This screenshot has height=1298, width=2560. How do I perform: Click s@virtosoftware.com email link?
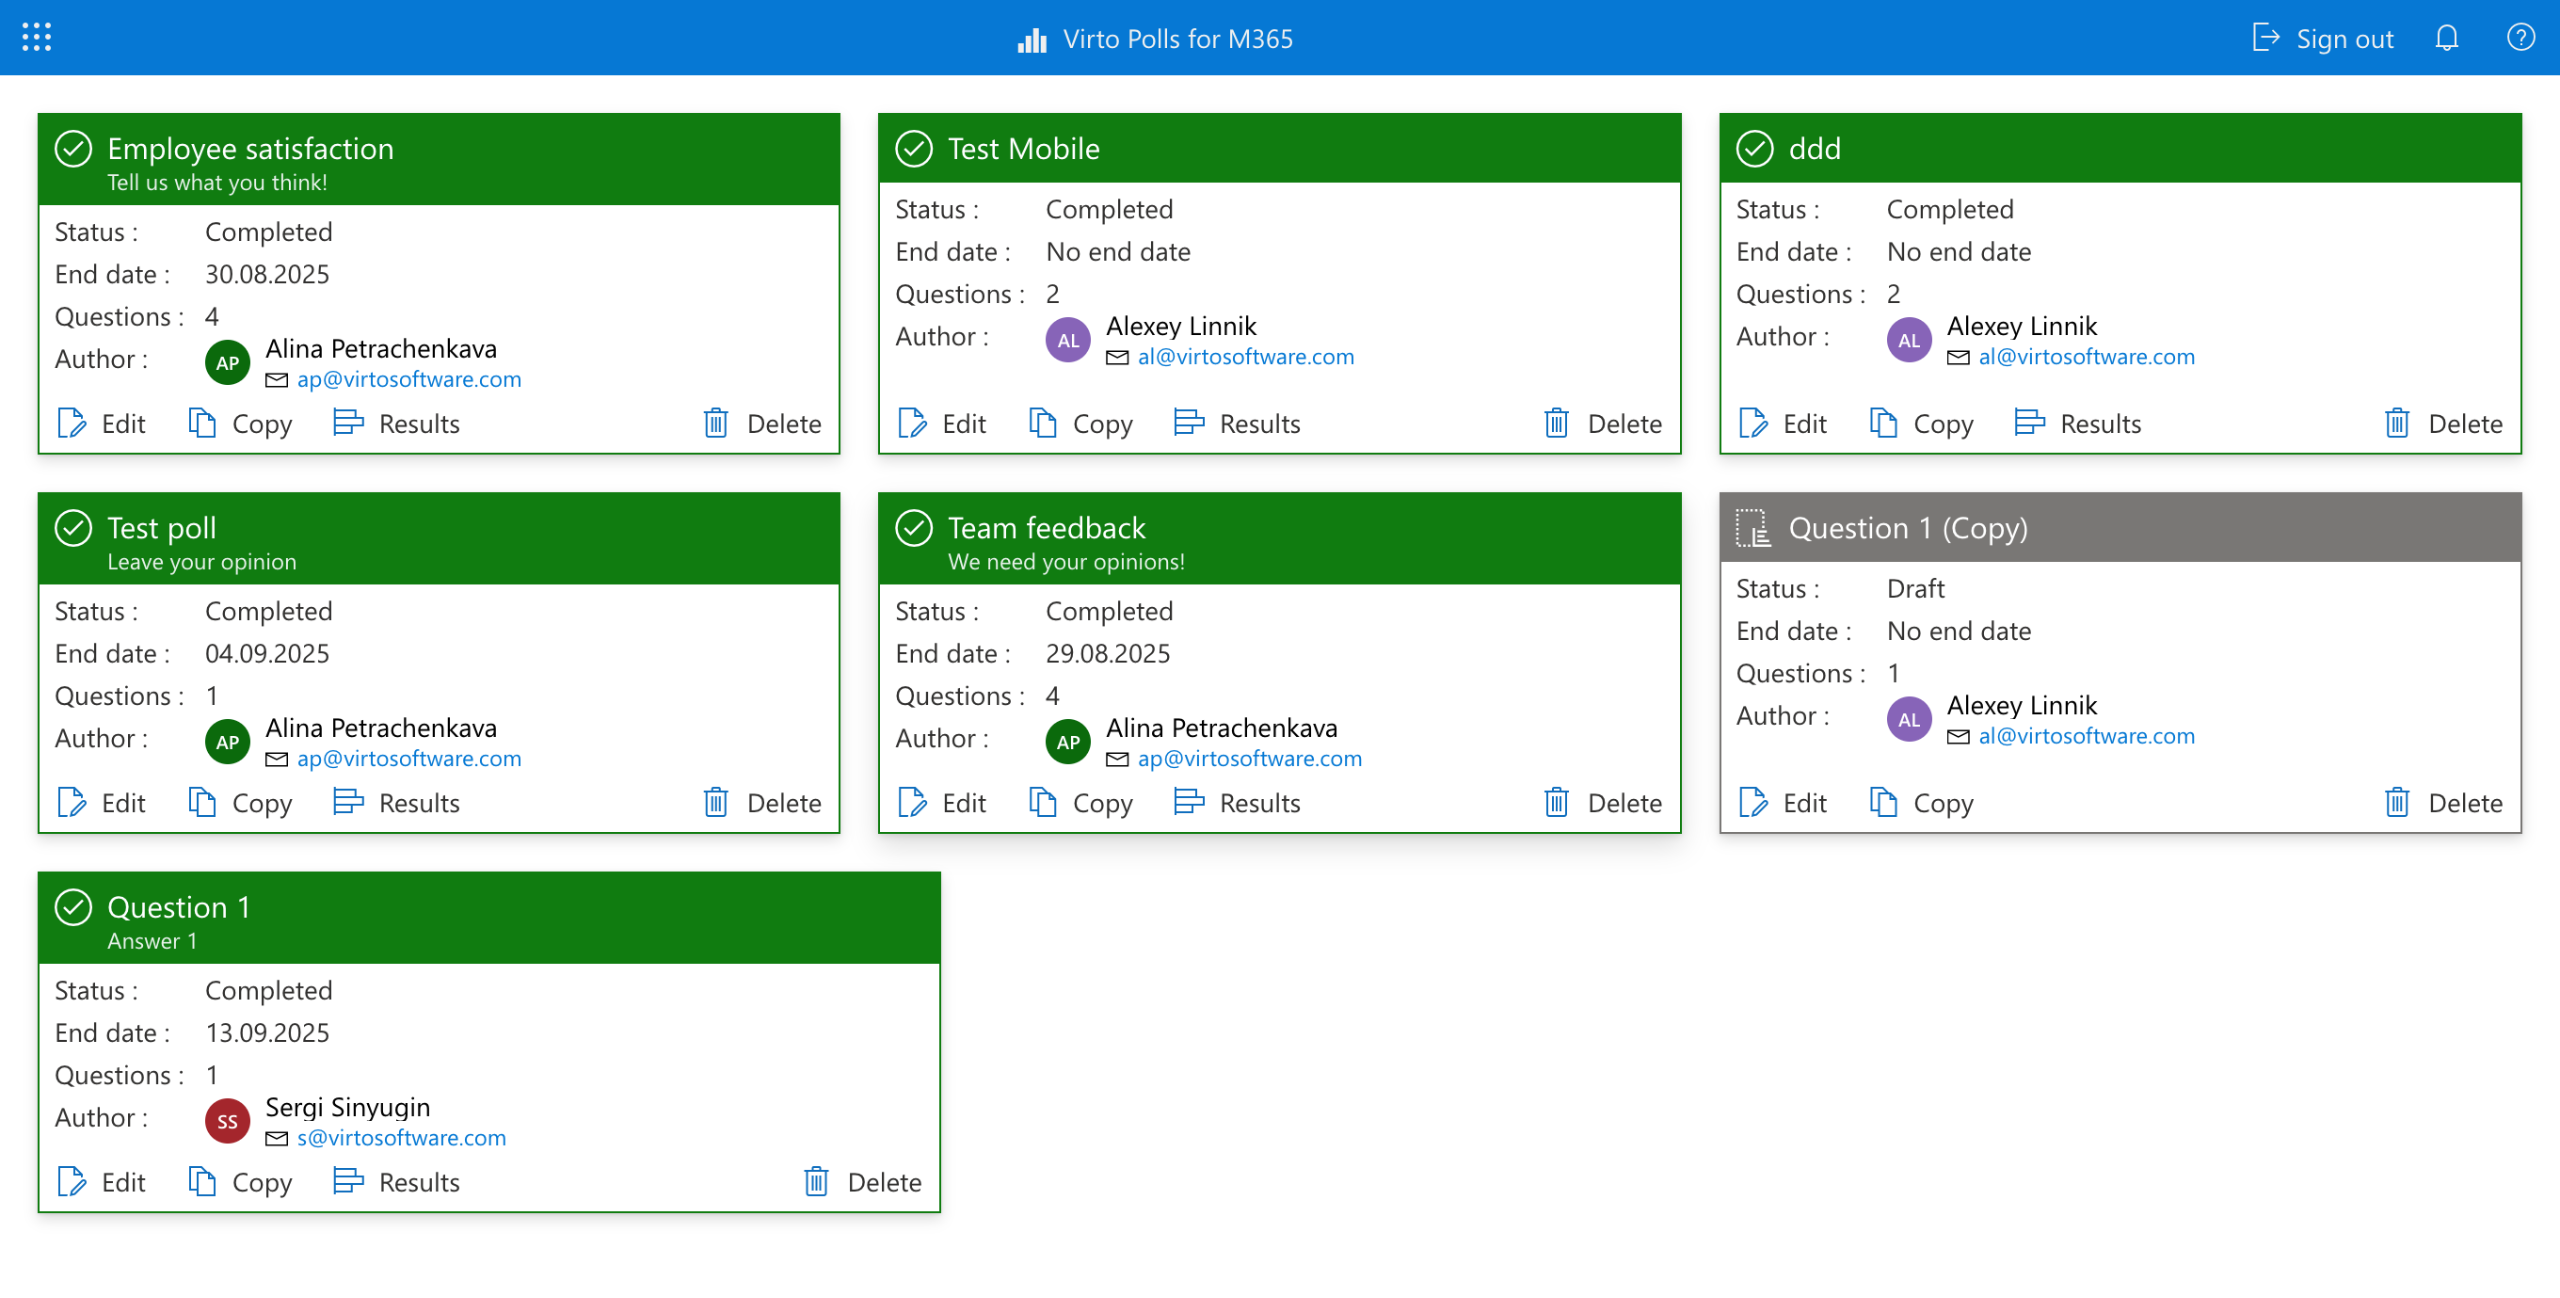point(401,1138)
